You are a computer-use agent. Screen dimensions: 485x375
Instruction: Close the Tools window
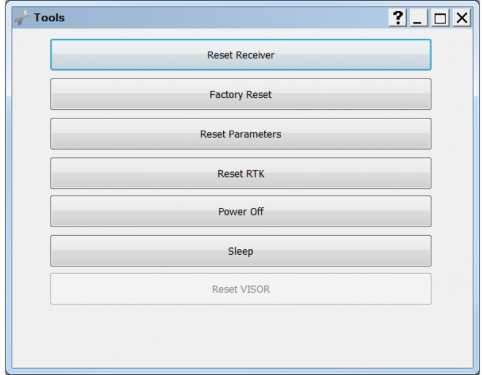point(462,18)
